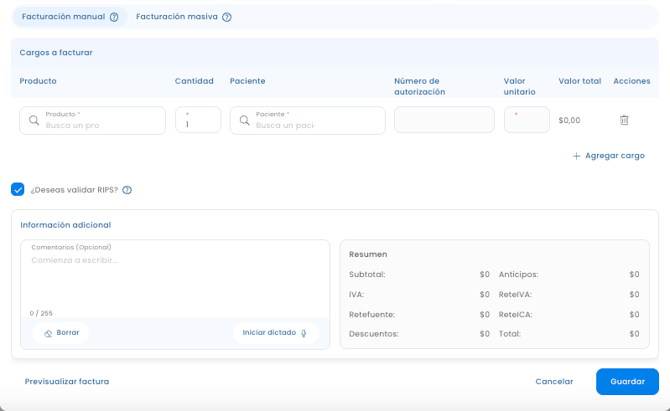Image resolution: width=670 pixels, height=411 pixels.
Task: Switch to the Facturación masiva tab
Action: (x=175, y=17)
